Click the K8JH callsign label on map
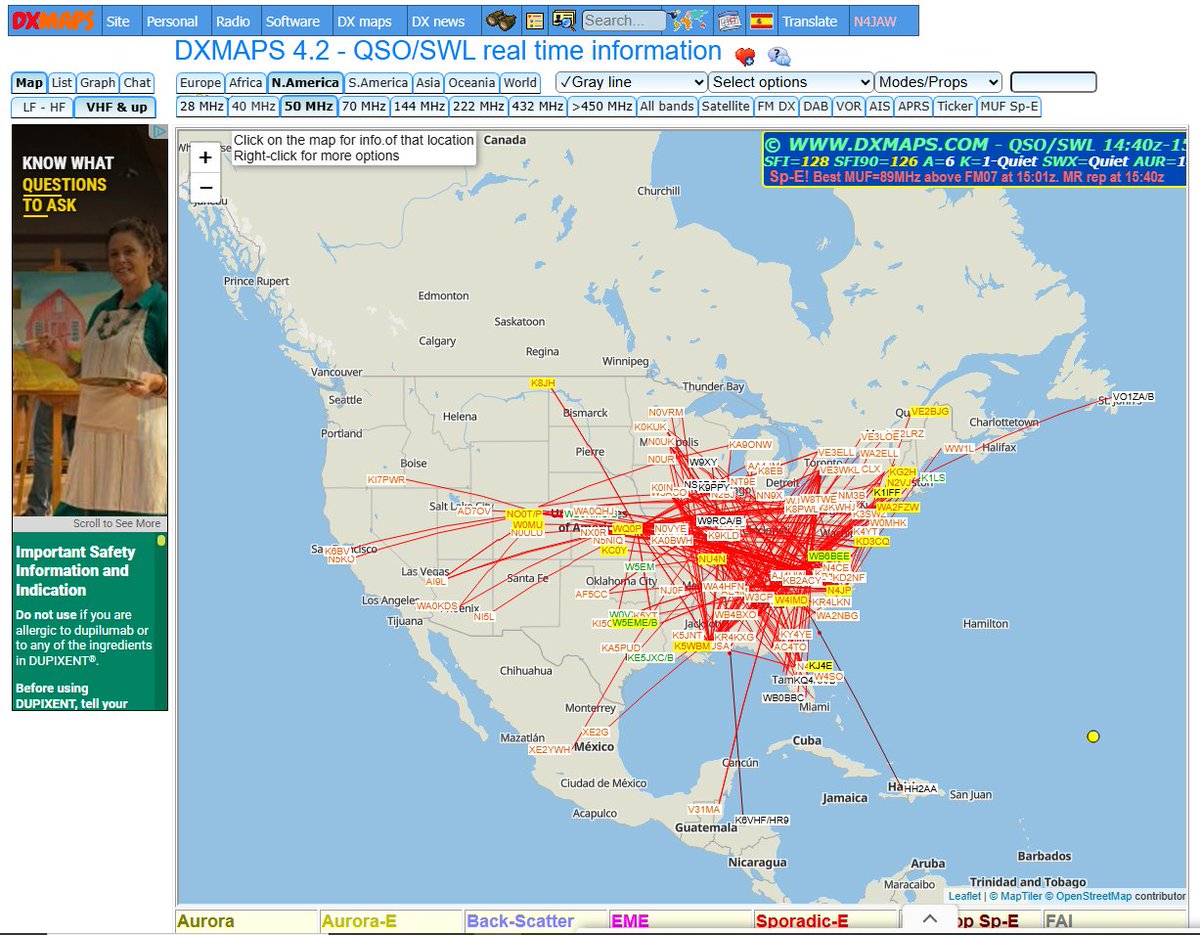The image size is (1200, 935). pos(543,384)
